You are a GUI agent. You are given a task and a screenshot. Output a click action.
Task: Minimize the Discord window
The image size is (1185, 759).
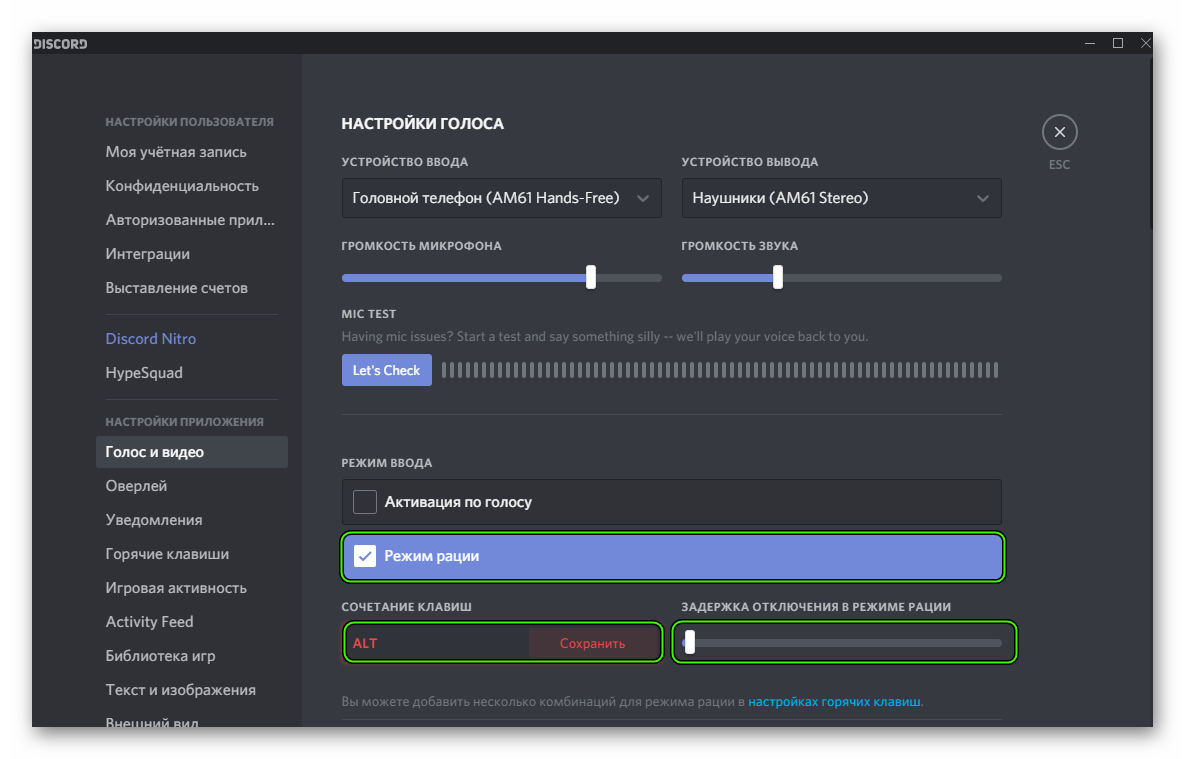[x=1090, y=43]
